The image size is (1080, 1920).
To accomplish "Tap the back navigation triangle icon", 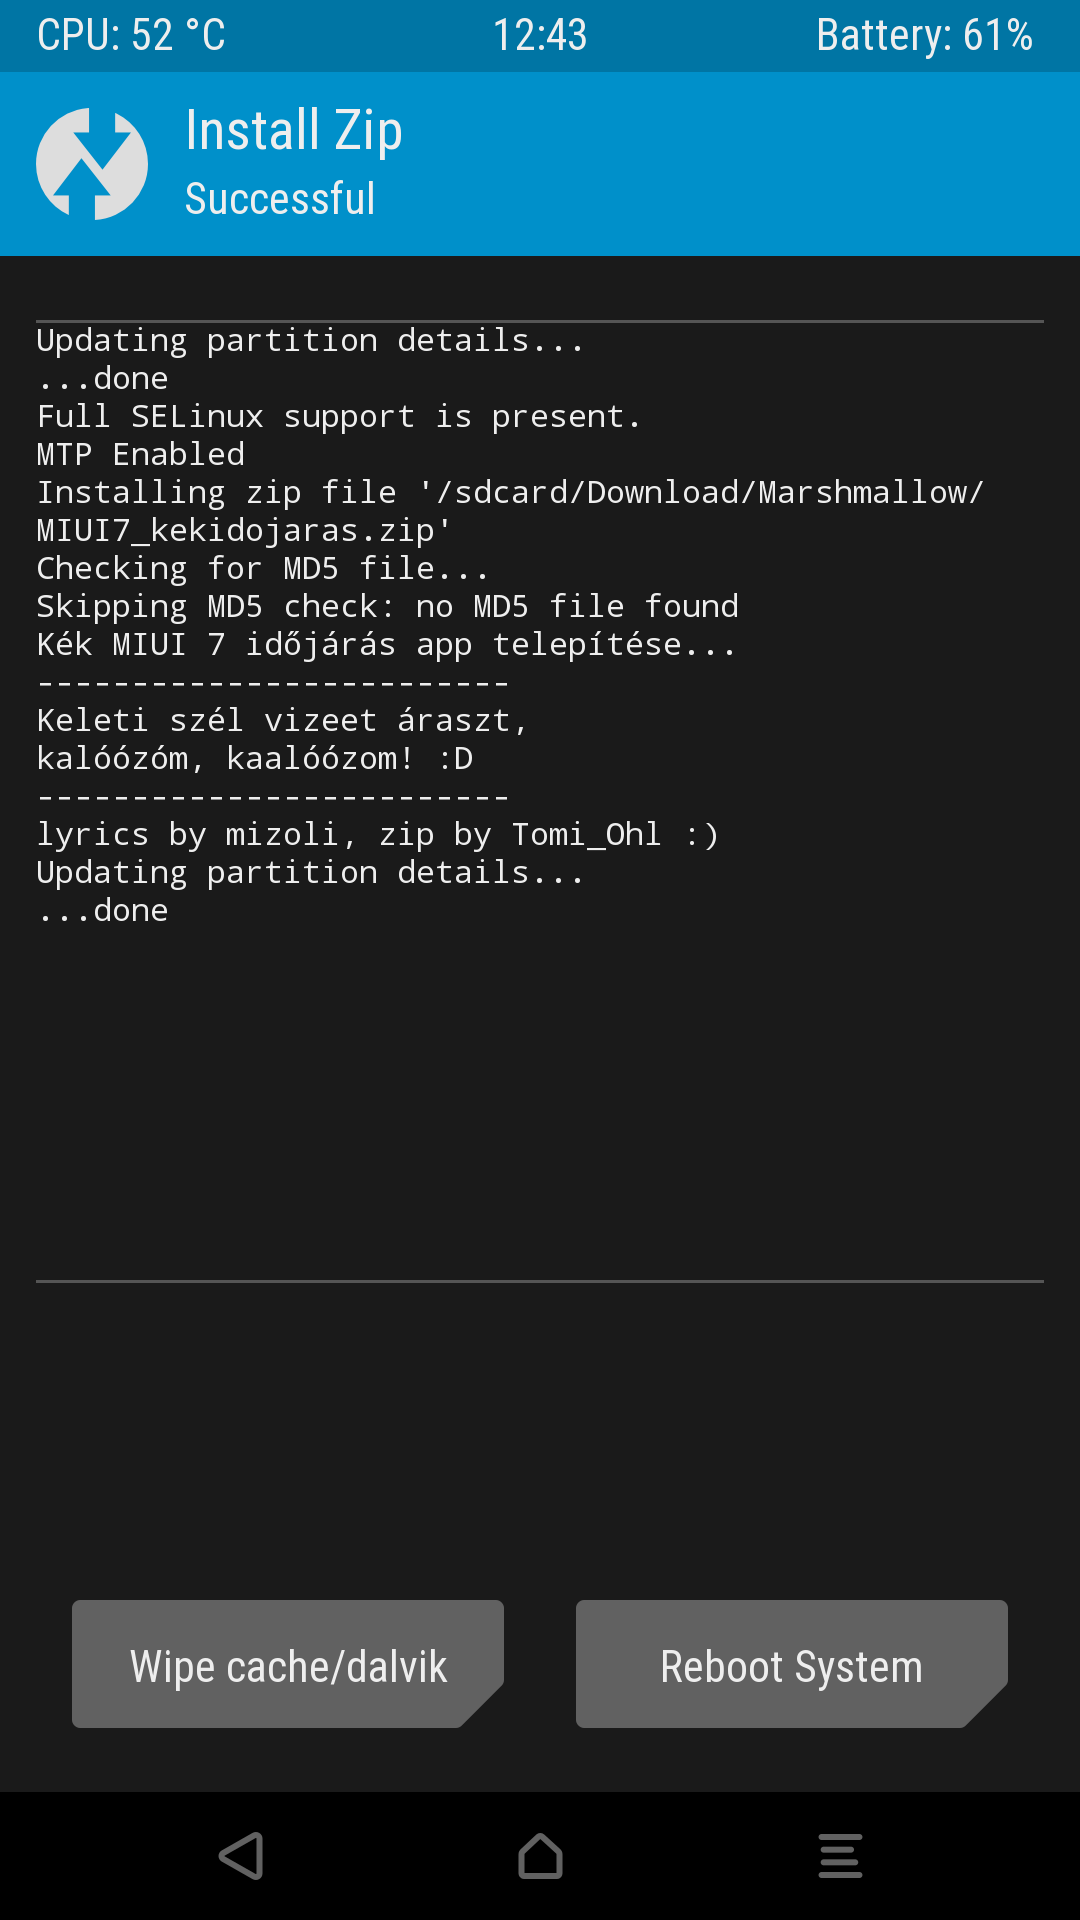I will coord(241,1856).
